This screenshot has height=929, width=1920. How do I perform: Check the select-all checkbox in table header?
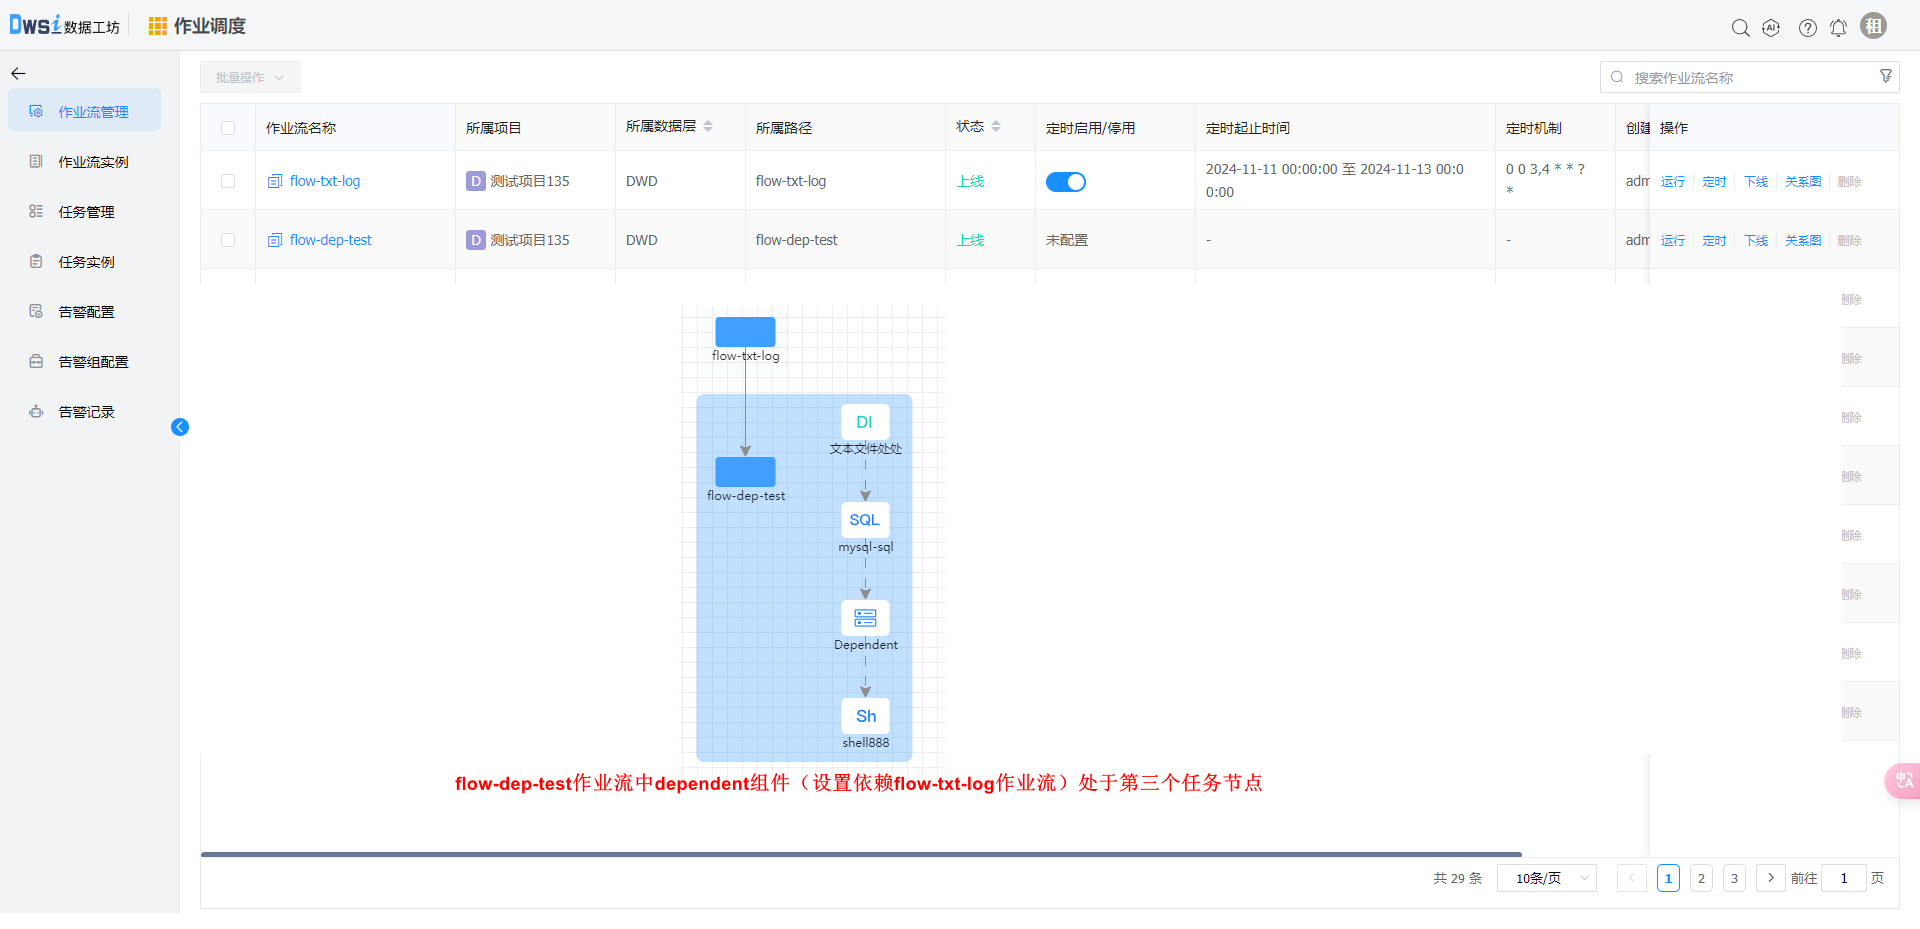coord(228,128)
